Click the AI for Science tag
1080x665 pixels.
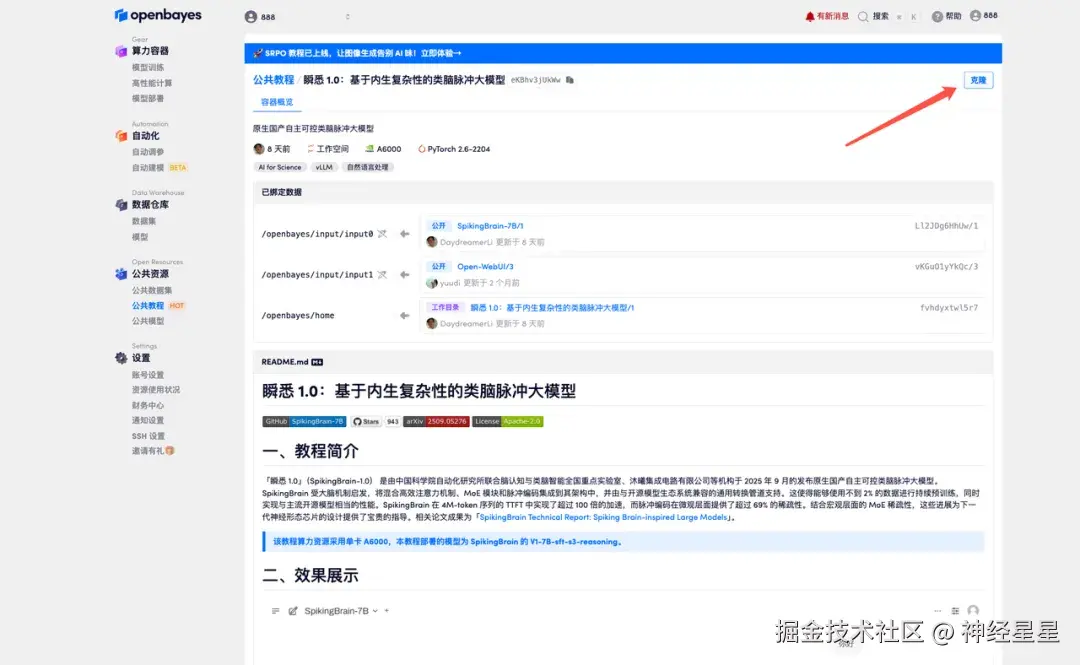(x=280, y=167)
